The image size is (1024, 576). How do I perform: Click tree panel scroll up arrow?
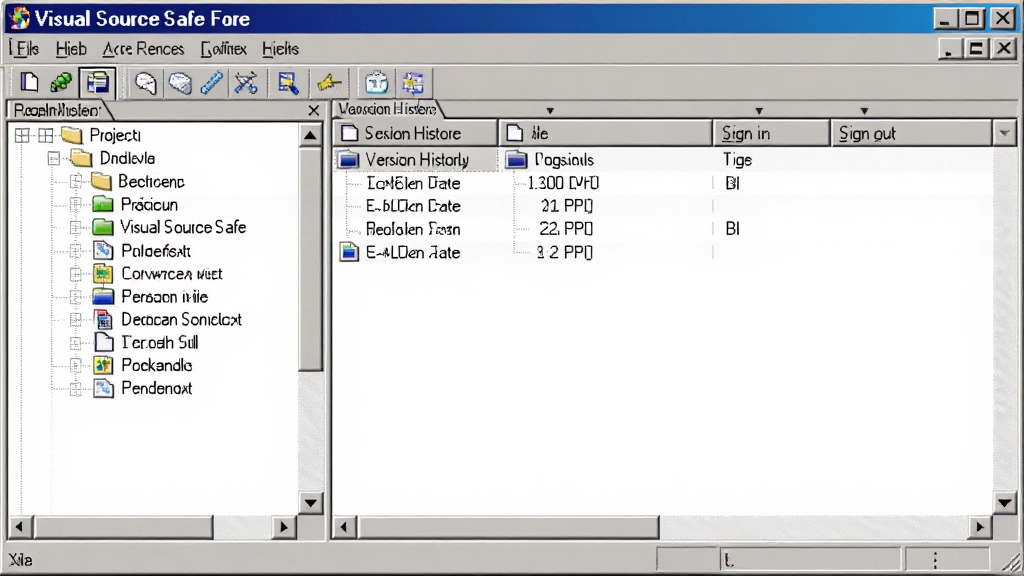[311, 136]
